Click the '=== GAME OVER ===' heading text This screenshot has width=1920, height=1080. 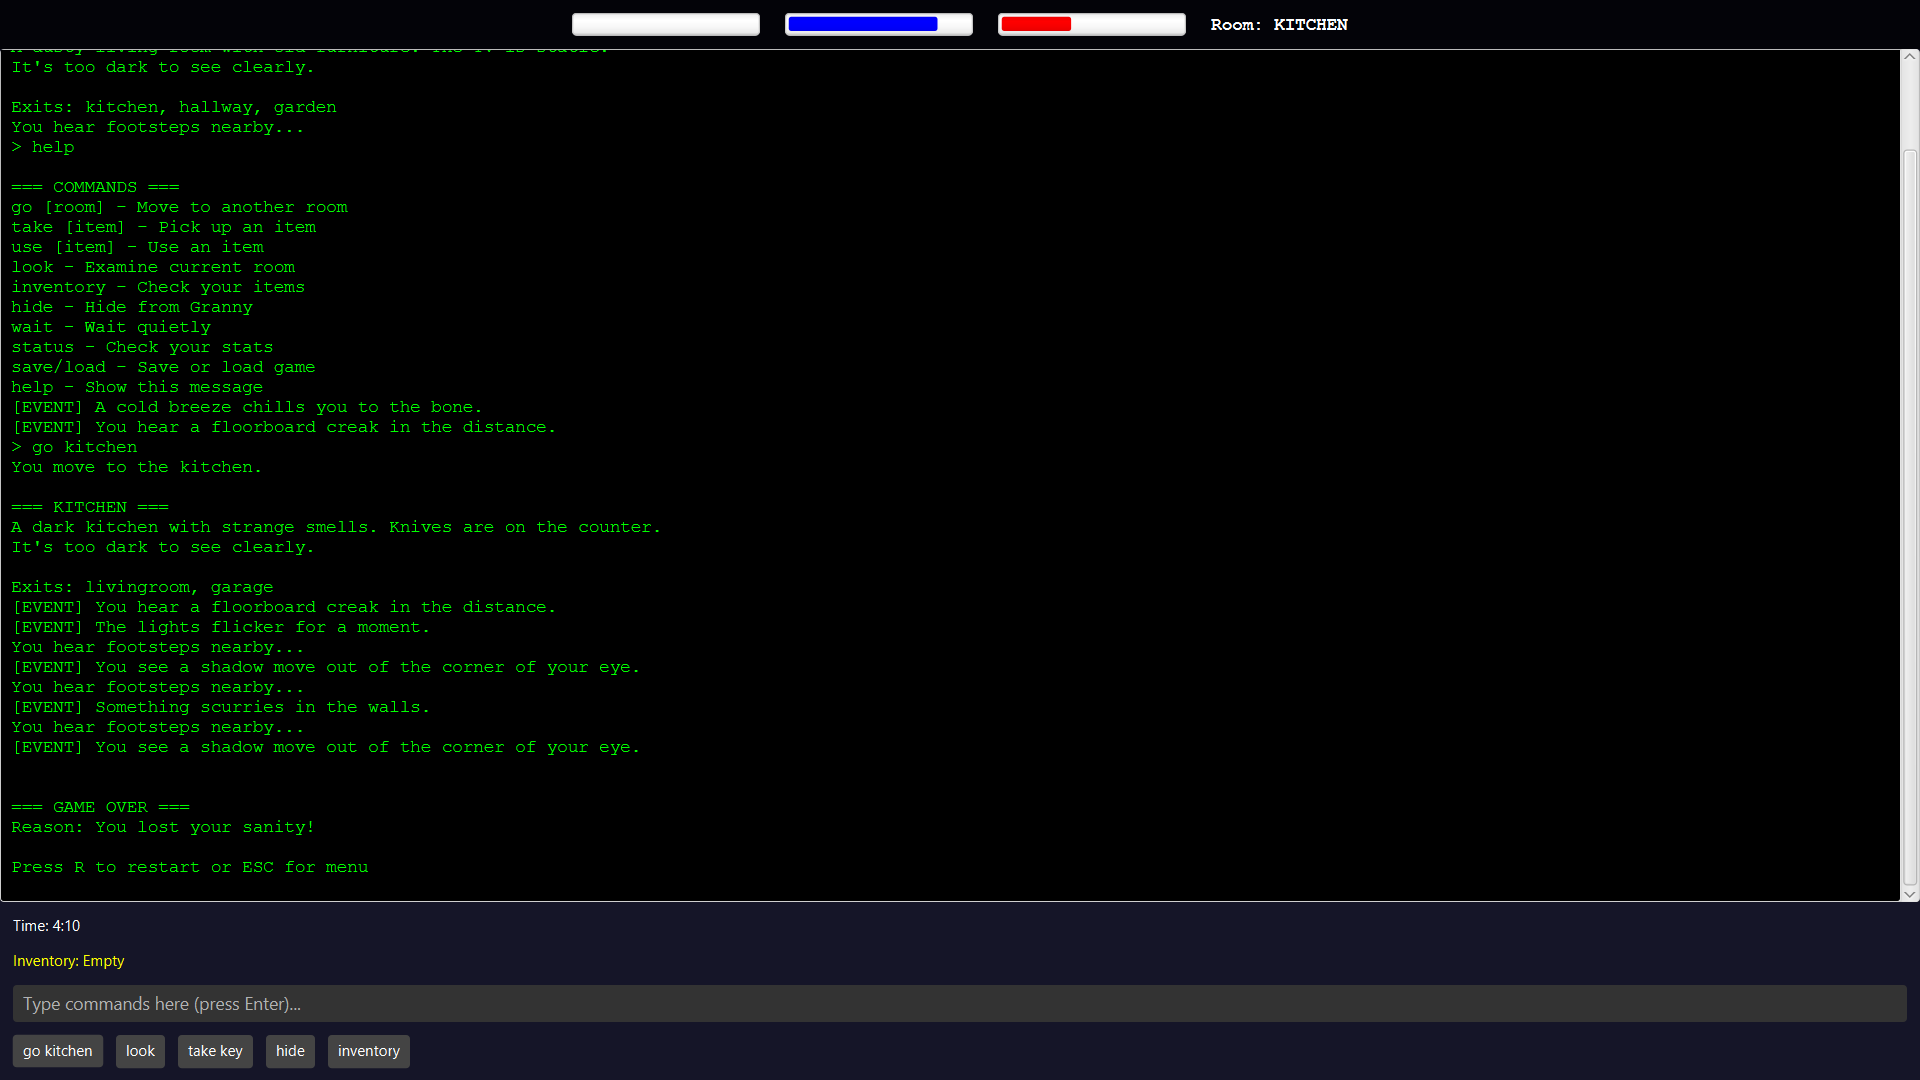(x=100, y=807)
